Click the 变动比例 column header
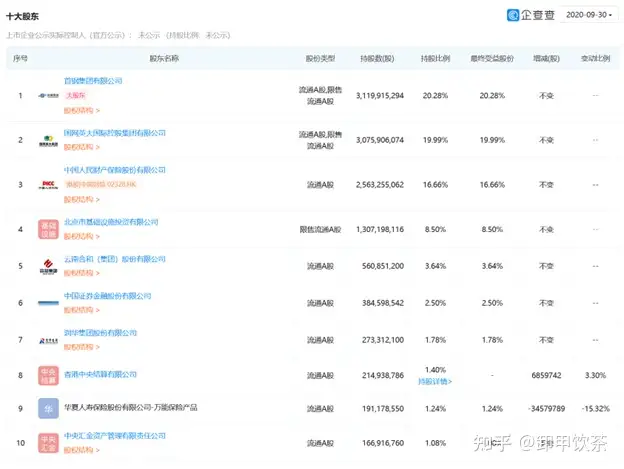 point(596,58)
